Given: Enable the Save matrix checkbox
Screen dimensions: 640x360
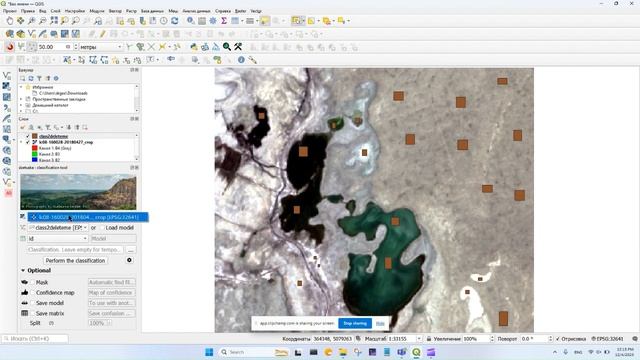Looking at the screenshot, I should pos(33,313).
